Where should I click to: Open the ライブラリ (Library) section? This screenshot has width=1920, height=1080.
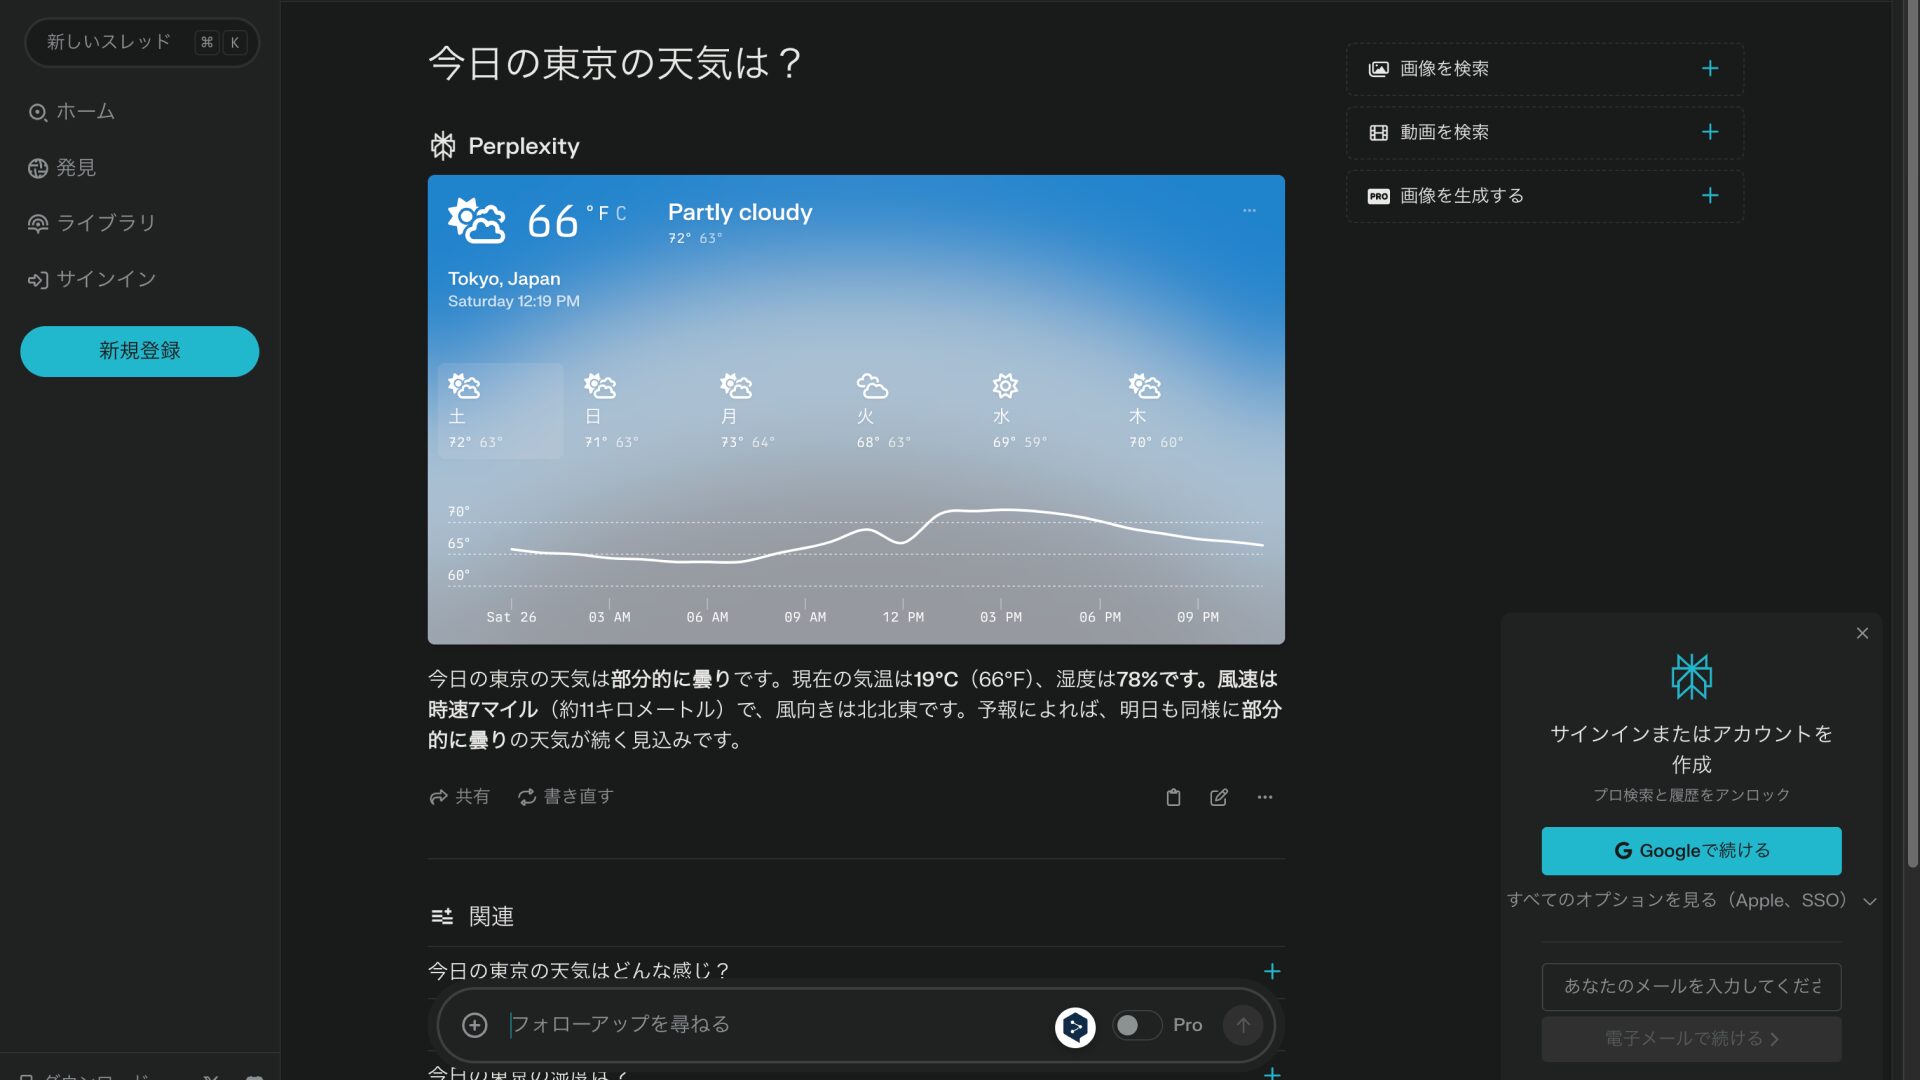[x=105, y=223]
